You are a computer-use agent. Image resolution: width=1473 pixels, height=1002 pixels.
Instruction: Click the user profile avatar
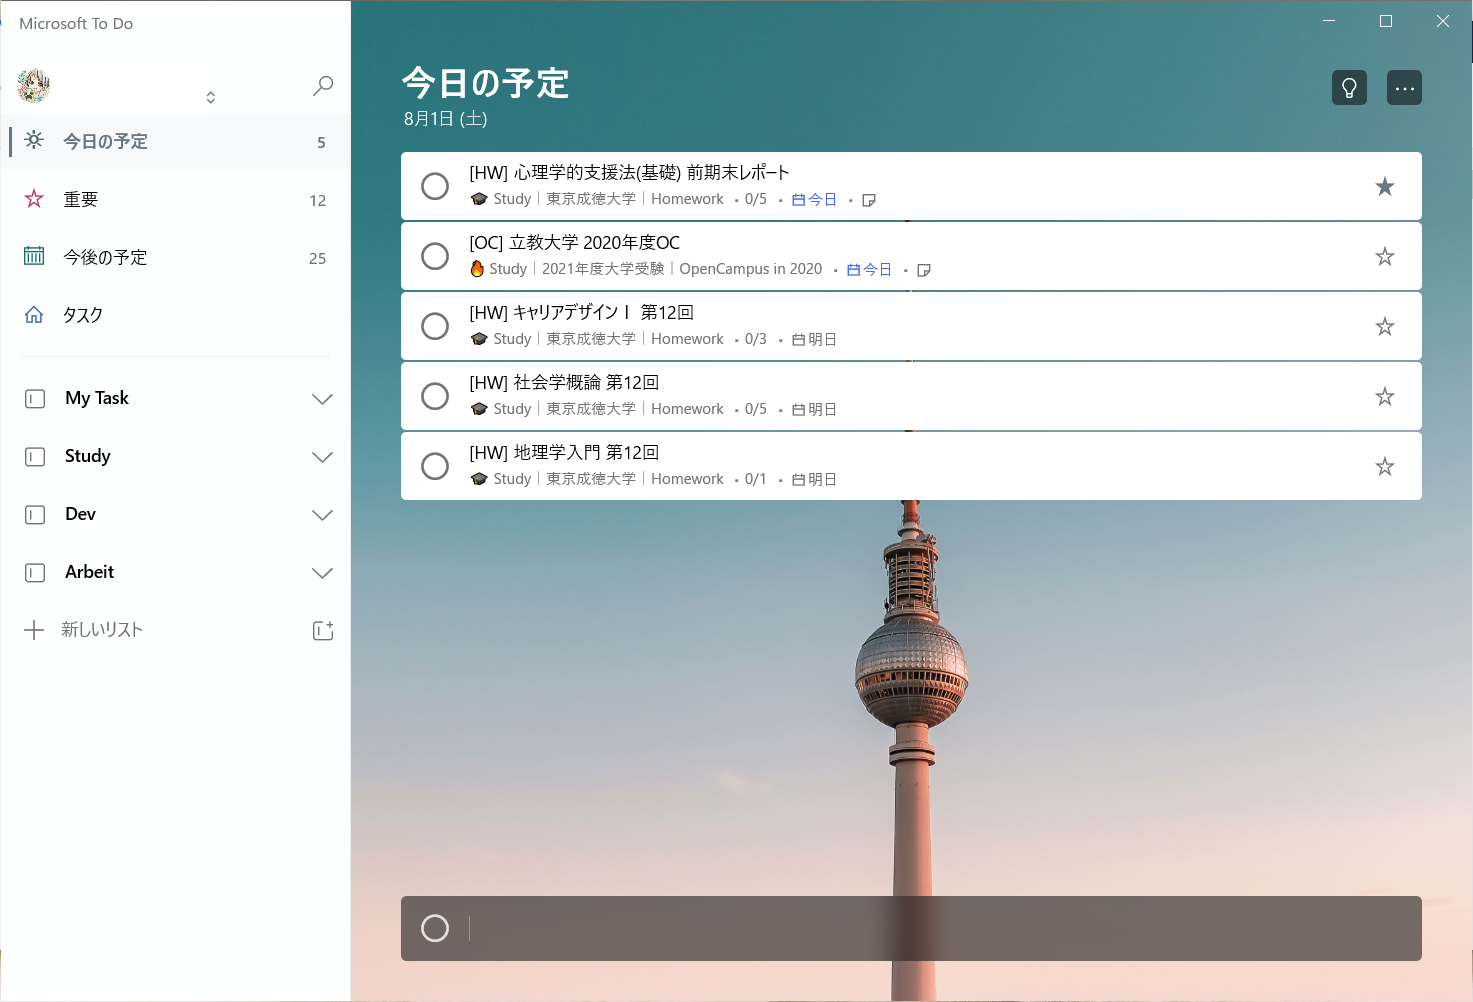pyautogui.click(x=34, y=86)
